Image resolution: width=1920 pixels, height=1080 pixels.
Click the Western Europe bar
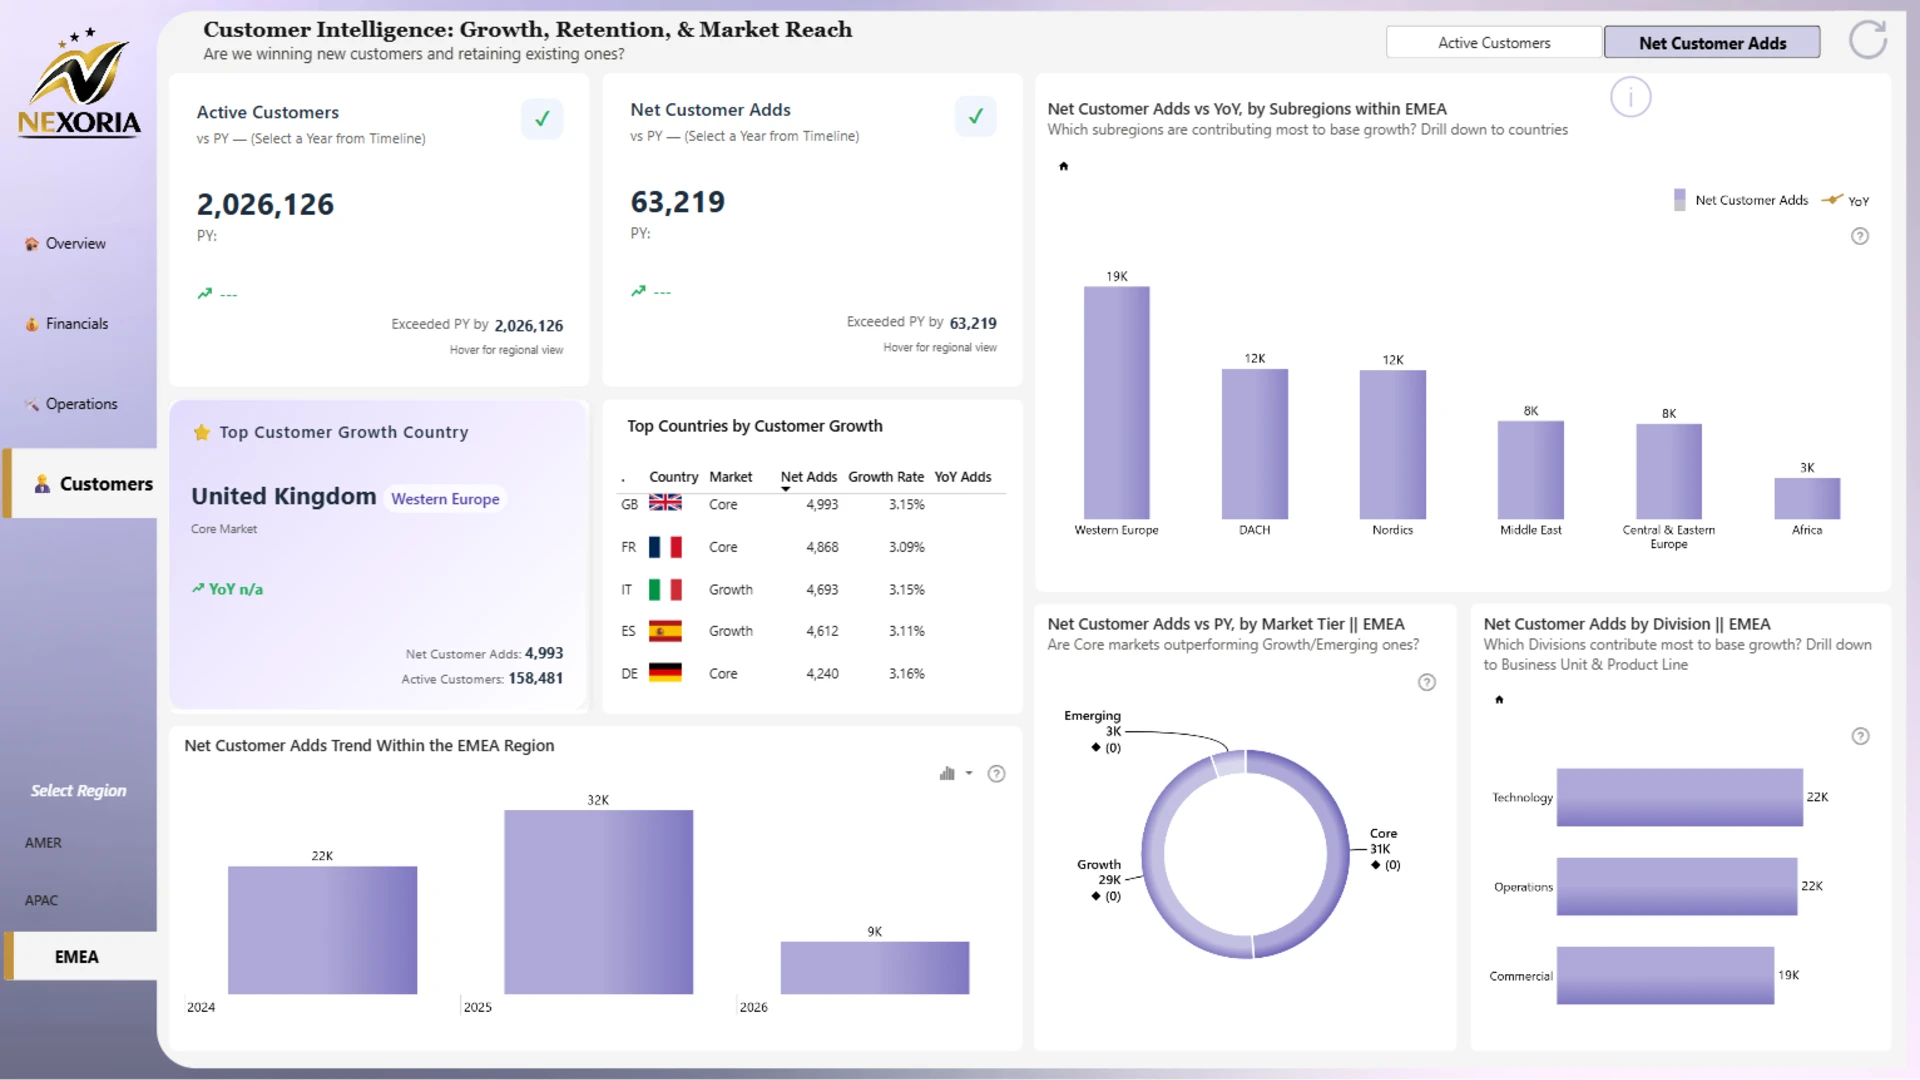point(1116,402)
